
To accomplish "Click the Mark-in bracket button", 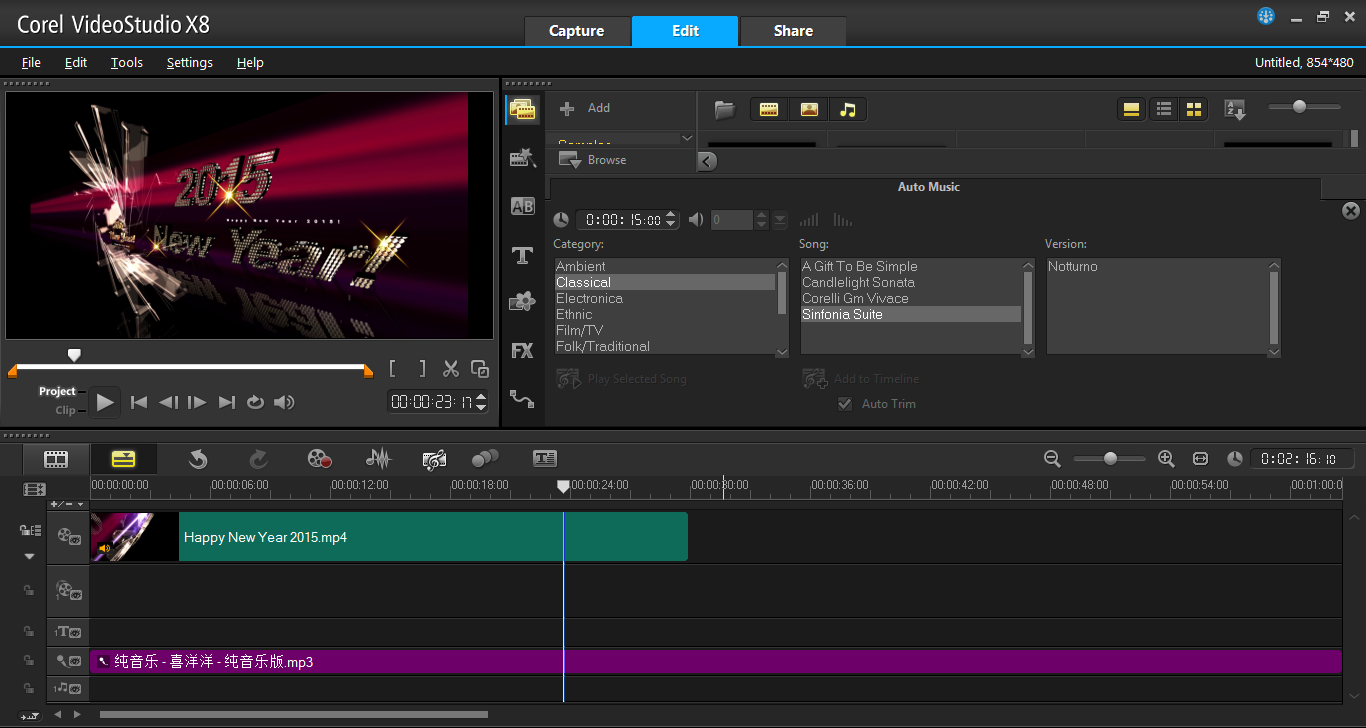I will coord(394,369).
